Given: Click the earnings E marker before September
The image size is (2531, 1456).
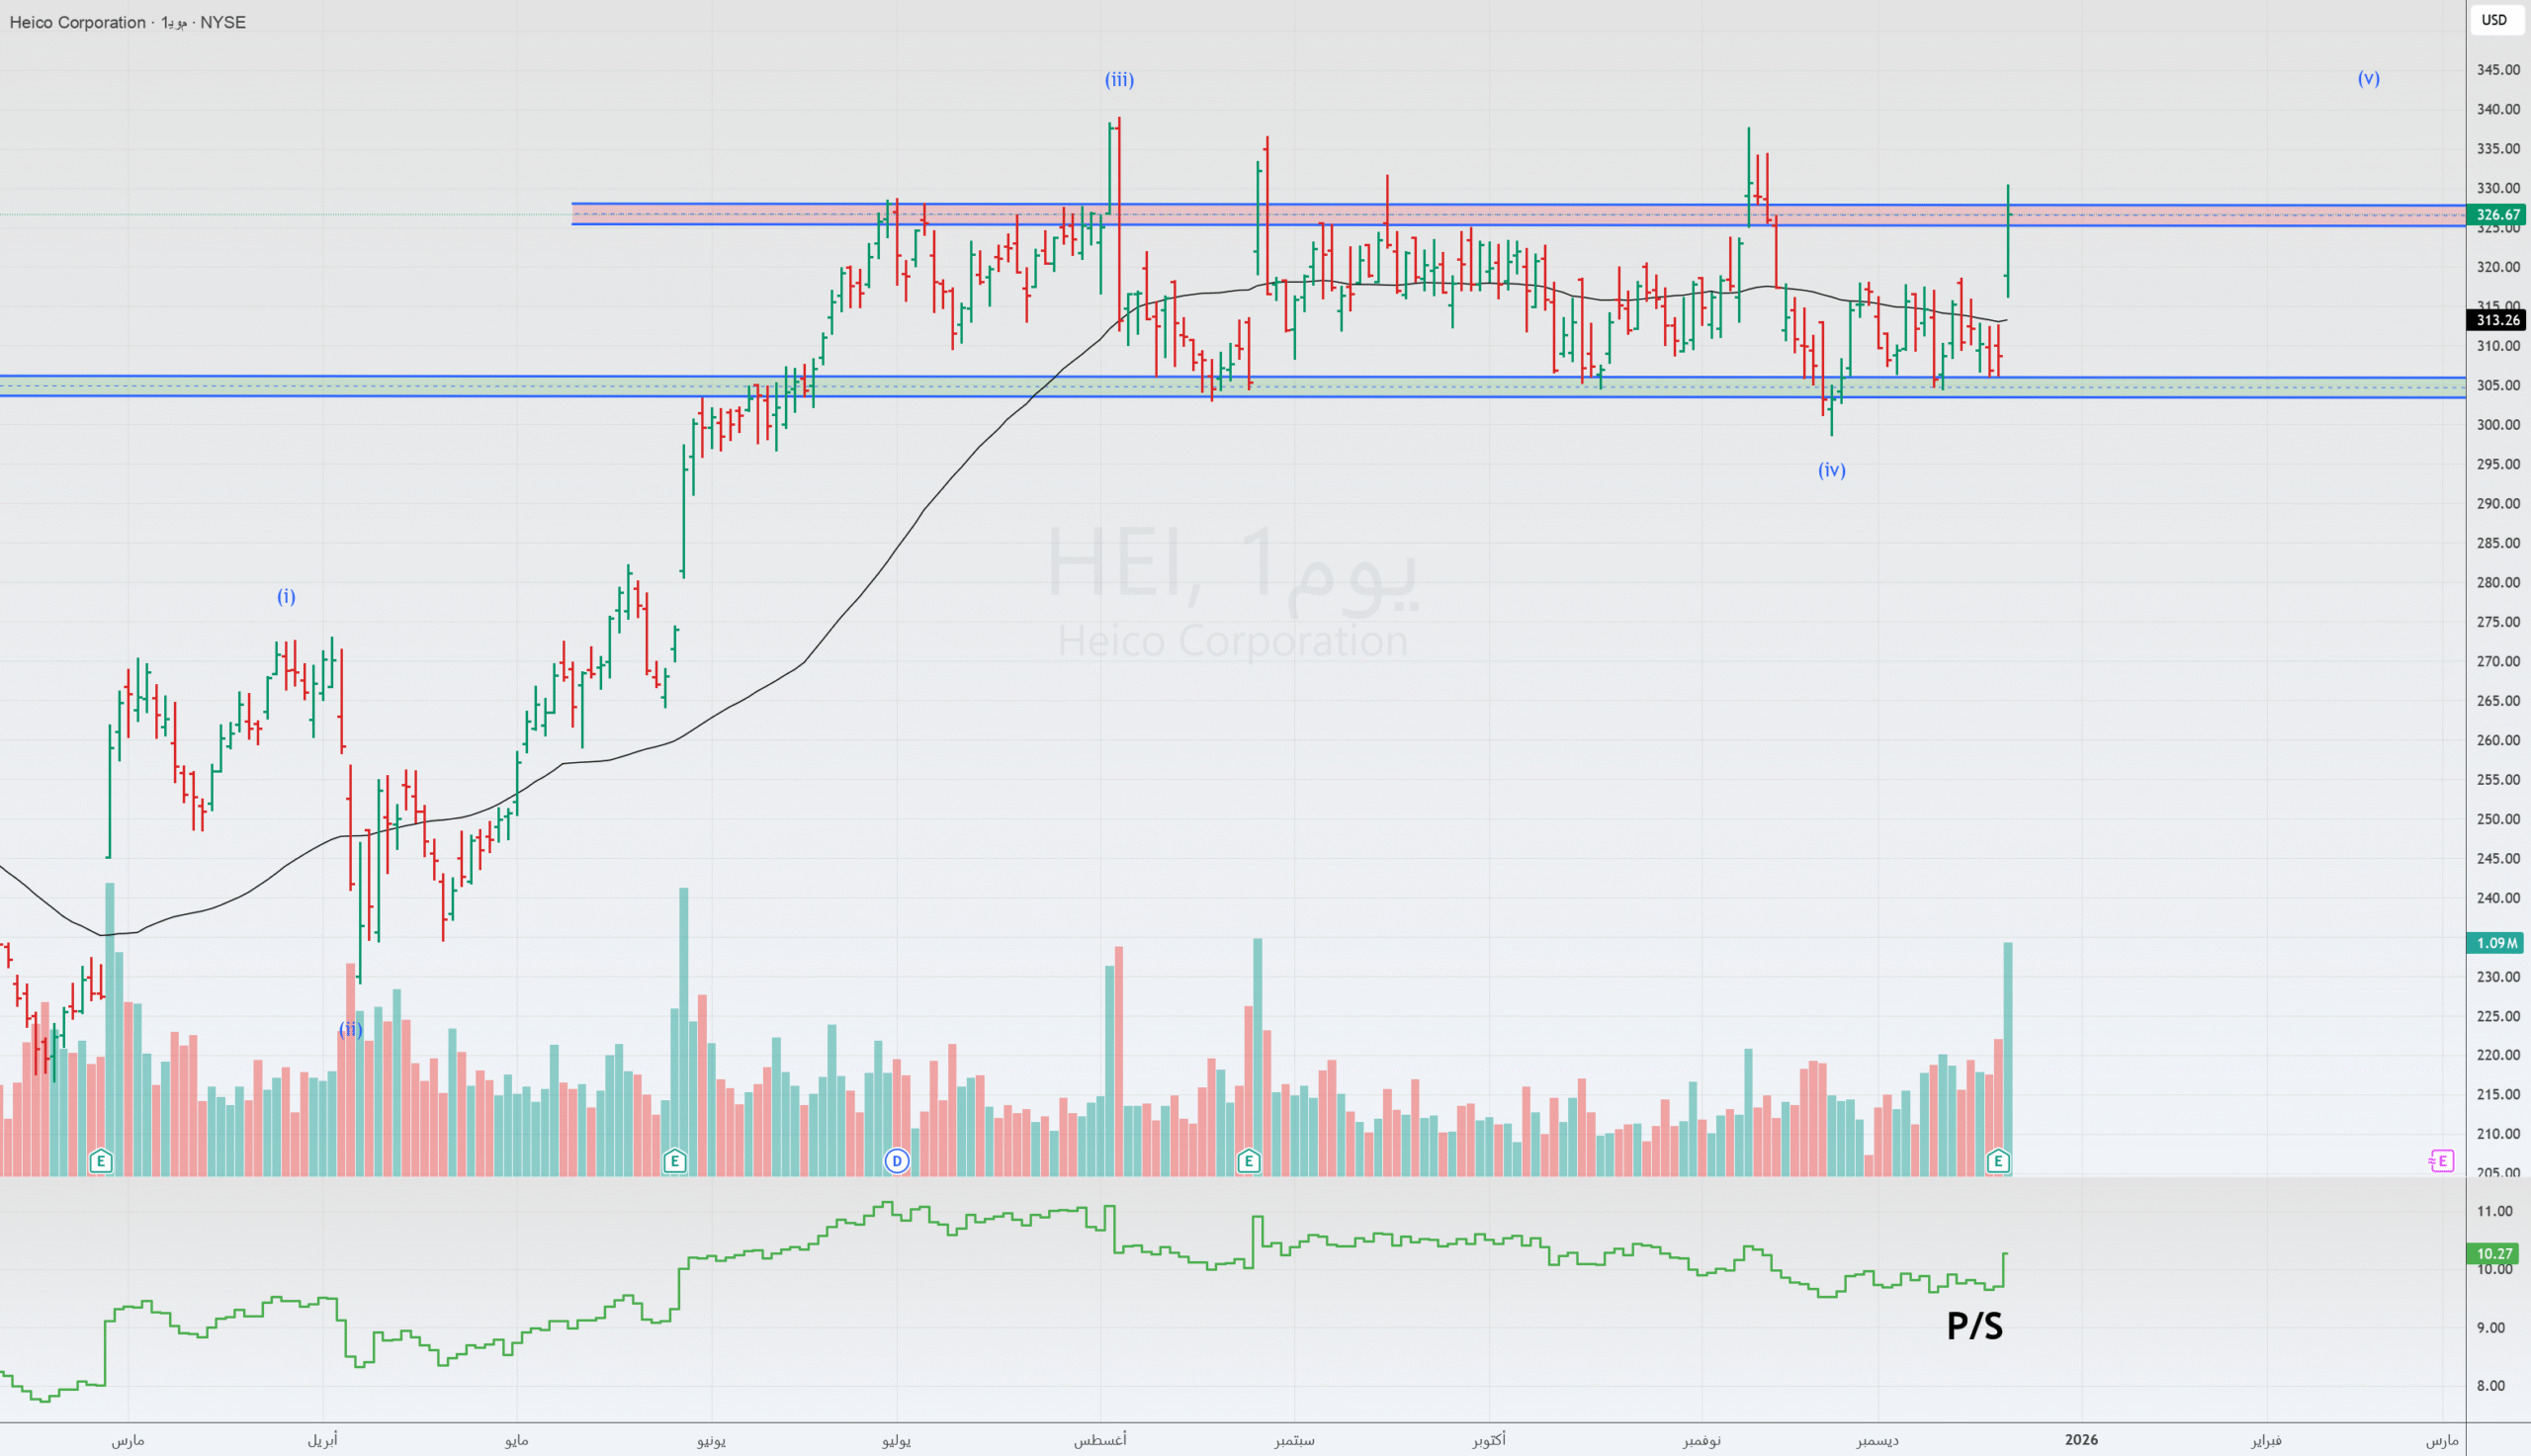Looking at the screenshot, I should coord(1248,1161).
